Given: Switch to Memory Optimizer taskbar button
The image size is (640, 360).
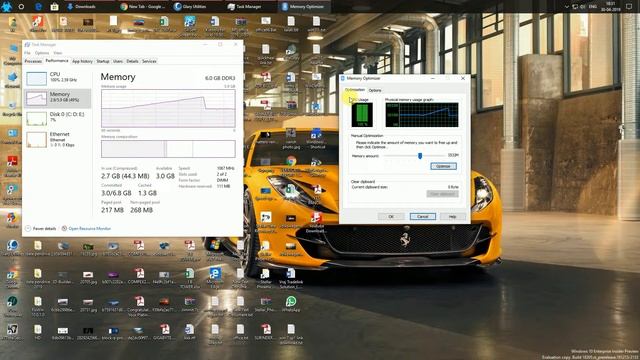Looking at the screenshot, I should tap(303, 7).
